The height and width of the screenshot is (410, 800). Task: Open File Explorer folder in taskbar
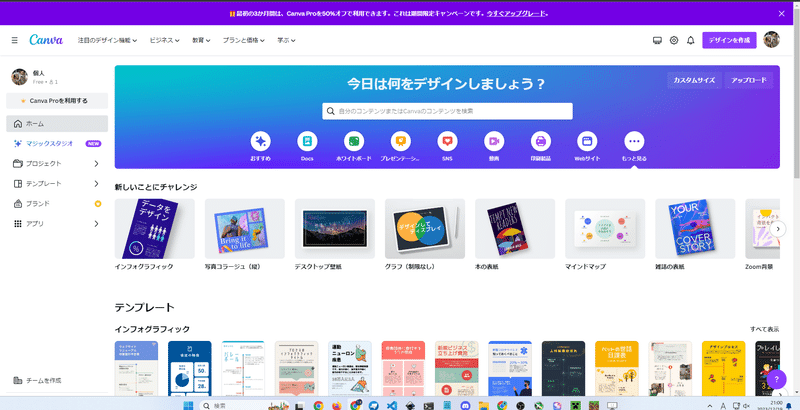[484, 406]
